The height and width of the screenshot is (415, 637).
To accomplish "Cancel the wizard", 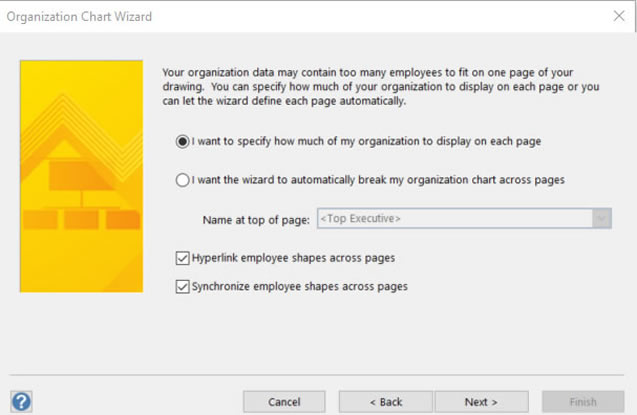I will point(284,402).
